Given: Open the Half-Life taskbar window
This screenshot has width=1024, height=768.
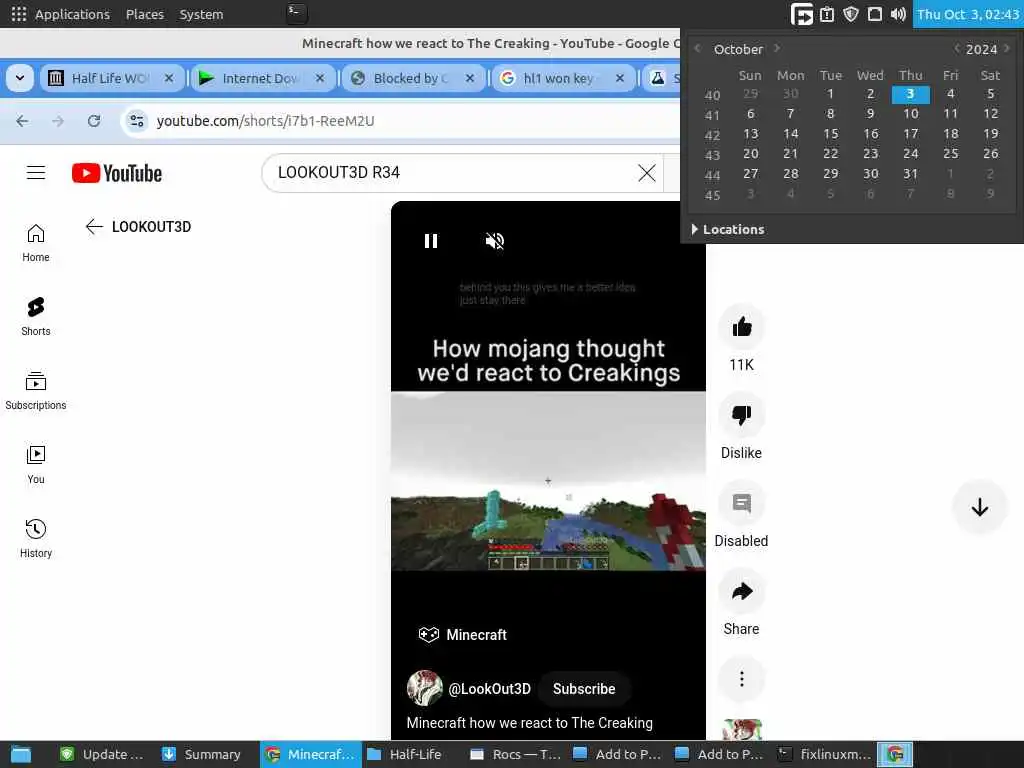Looking at the screenshot, I should tap(405, 754).
